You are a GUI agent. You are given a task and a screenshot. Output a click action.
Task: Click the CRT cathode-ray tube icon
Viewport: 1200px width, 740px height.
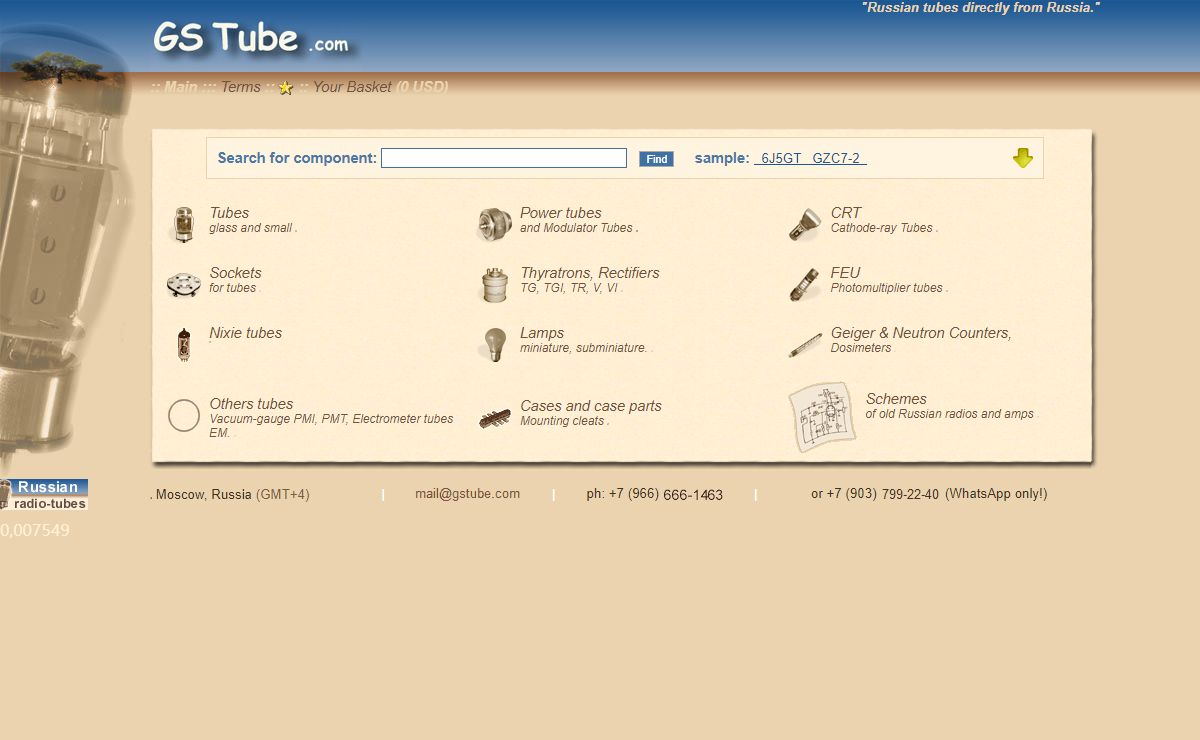point(804,225)
